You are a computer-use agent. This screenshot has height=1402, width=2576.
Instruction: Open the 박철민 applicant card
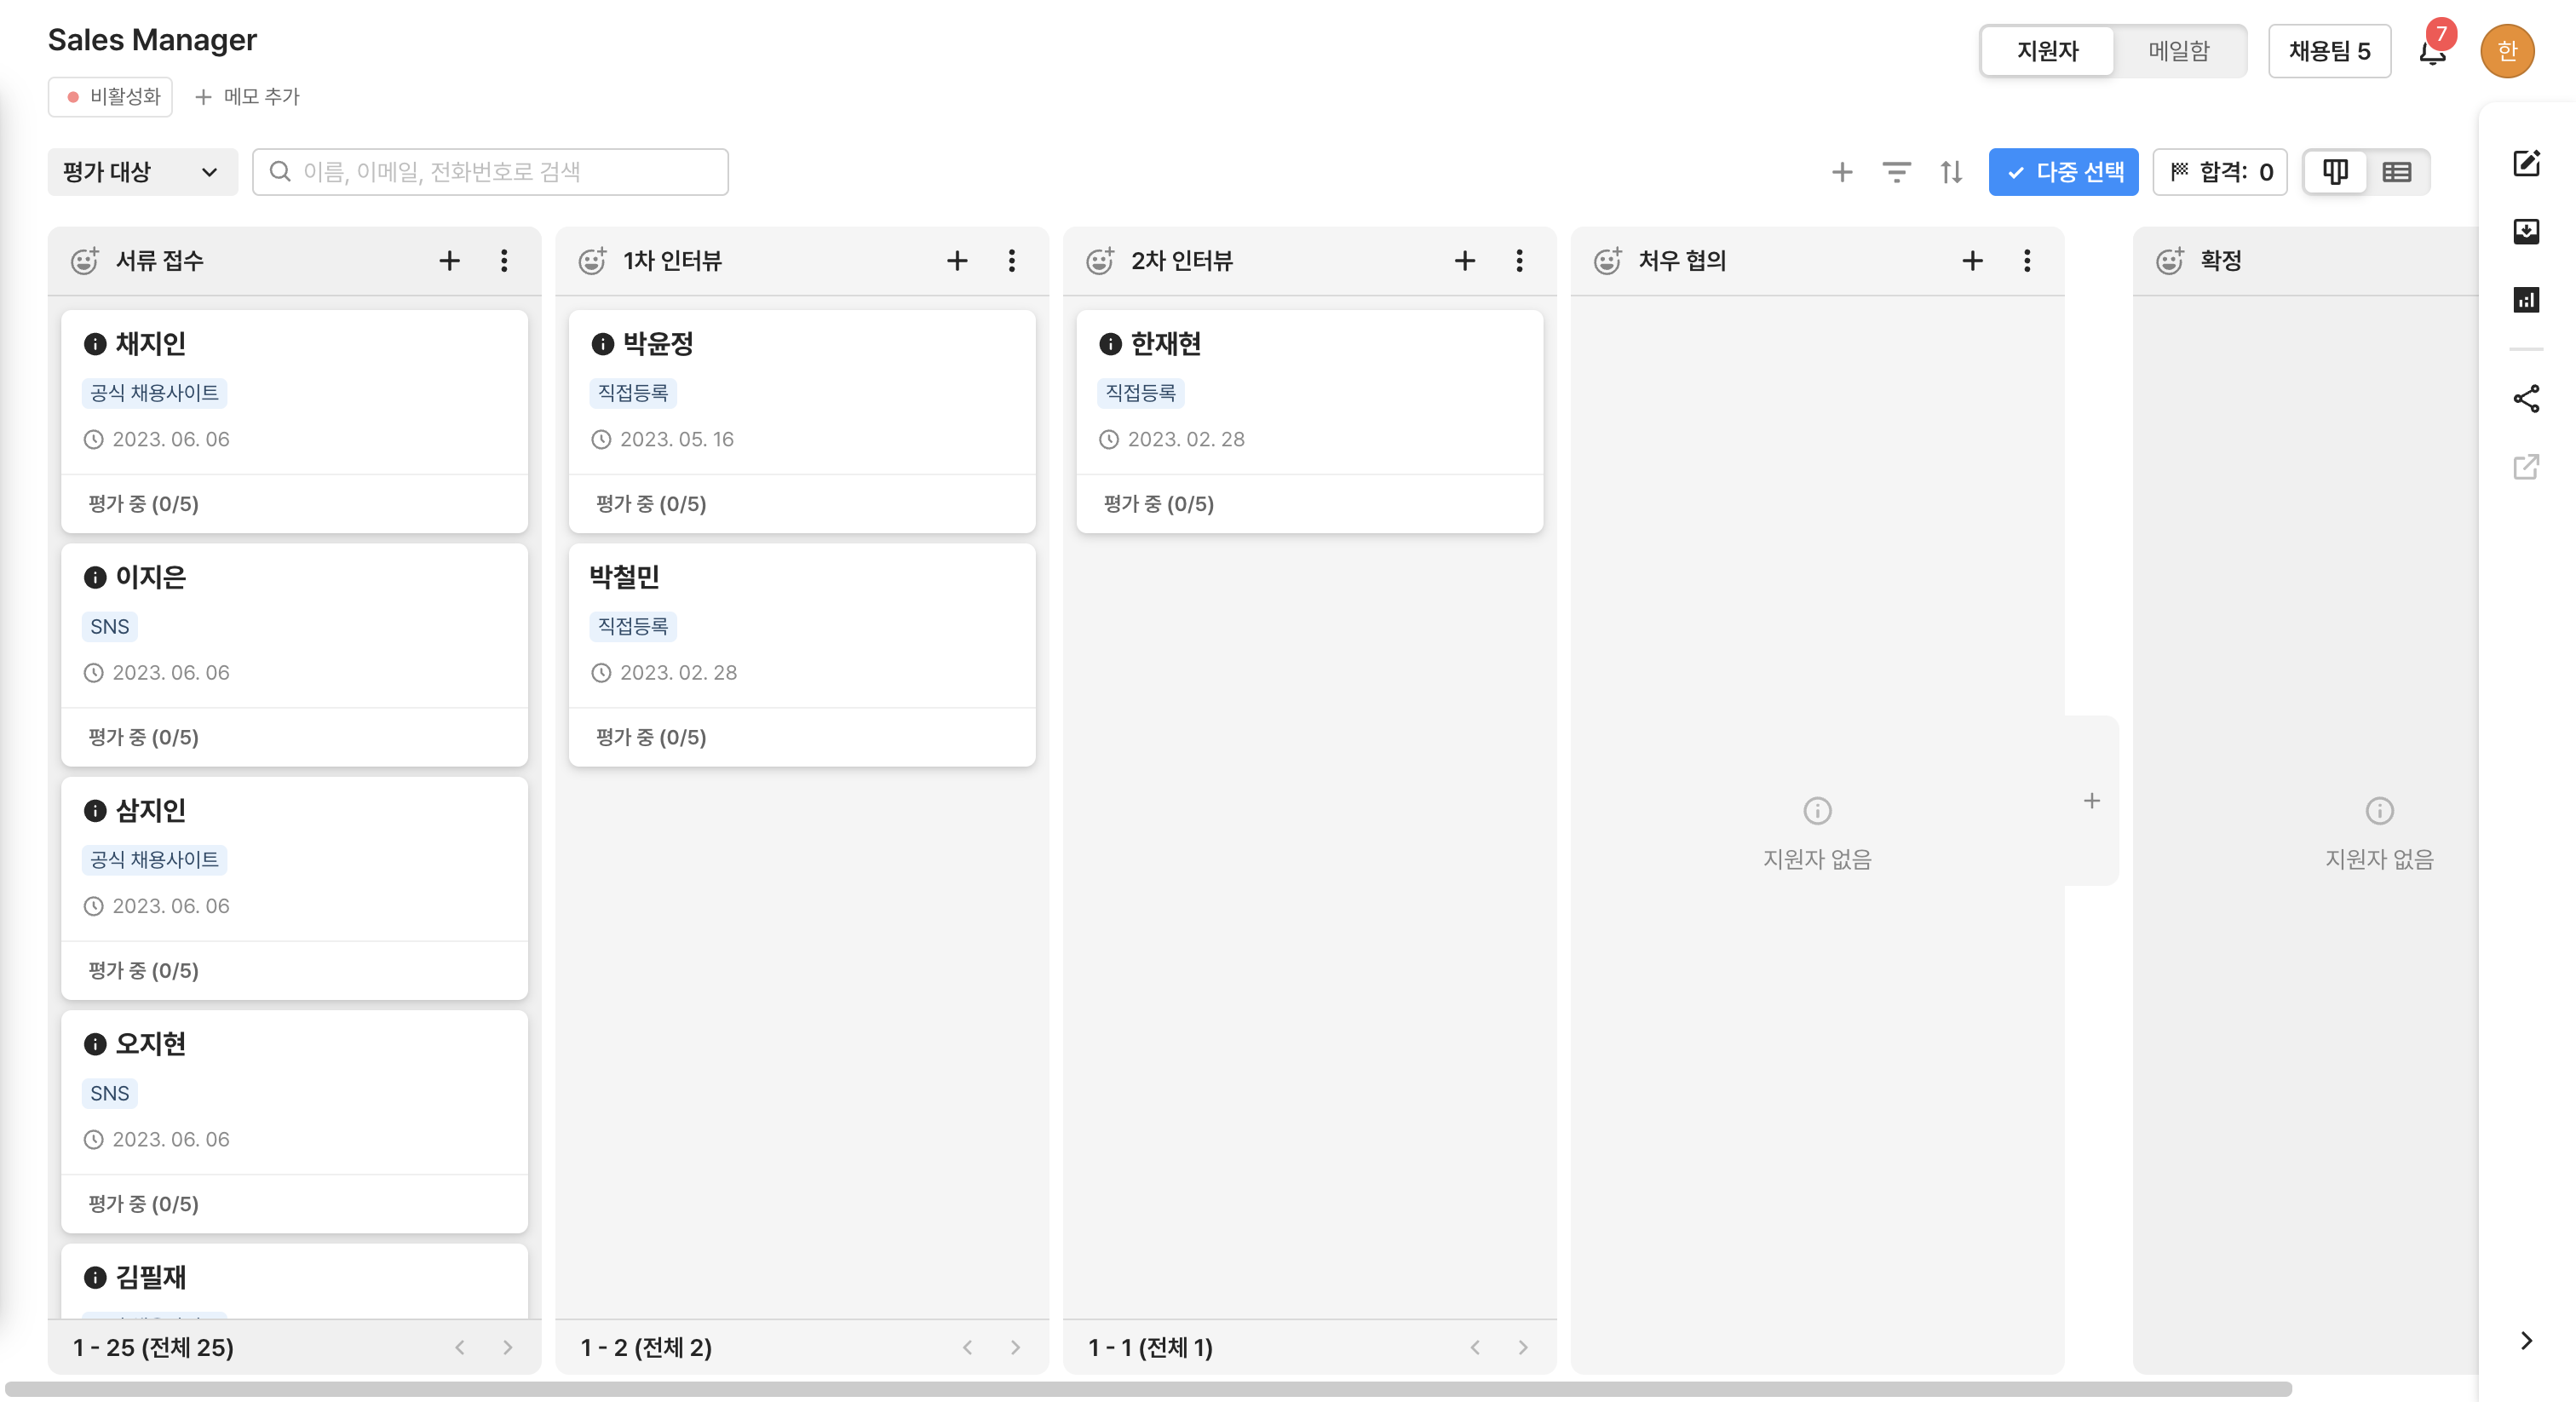(802, 655)
